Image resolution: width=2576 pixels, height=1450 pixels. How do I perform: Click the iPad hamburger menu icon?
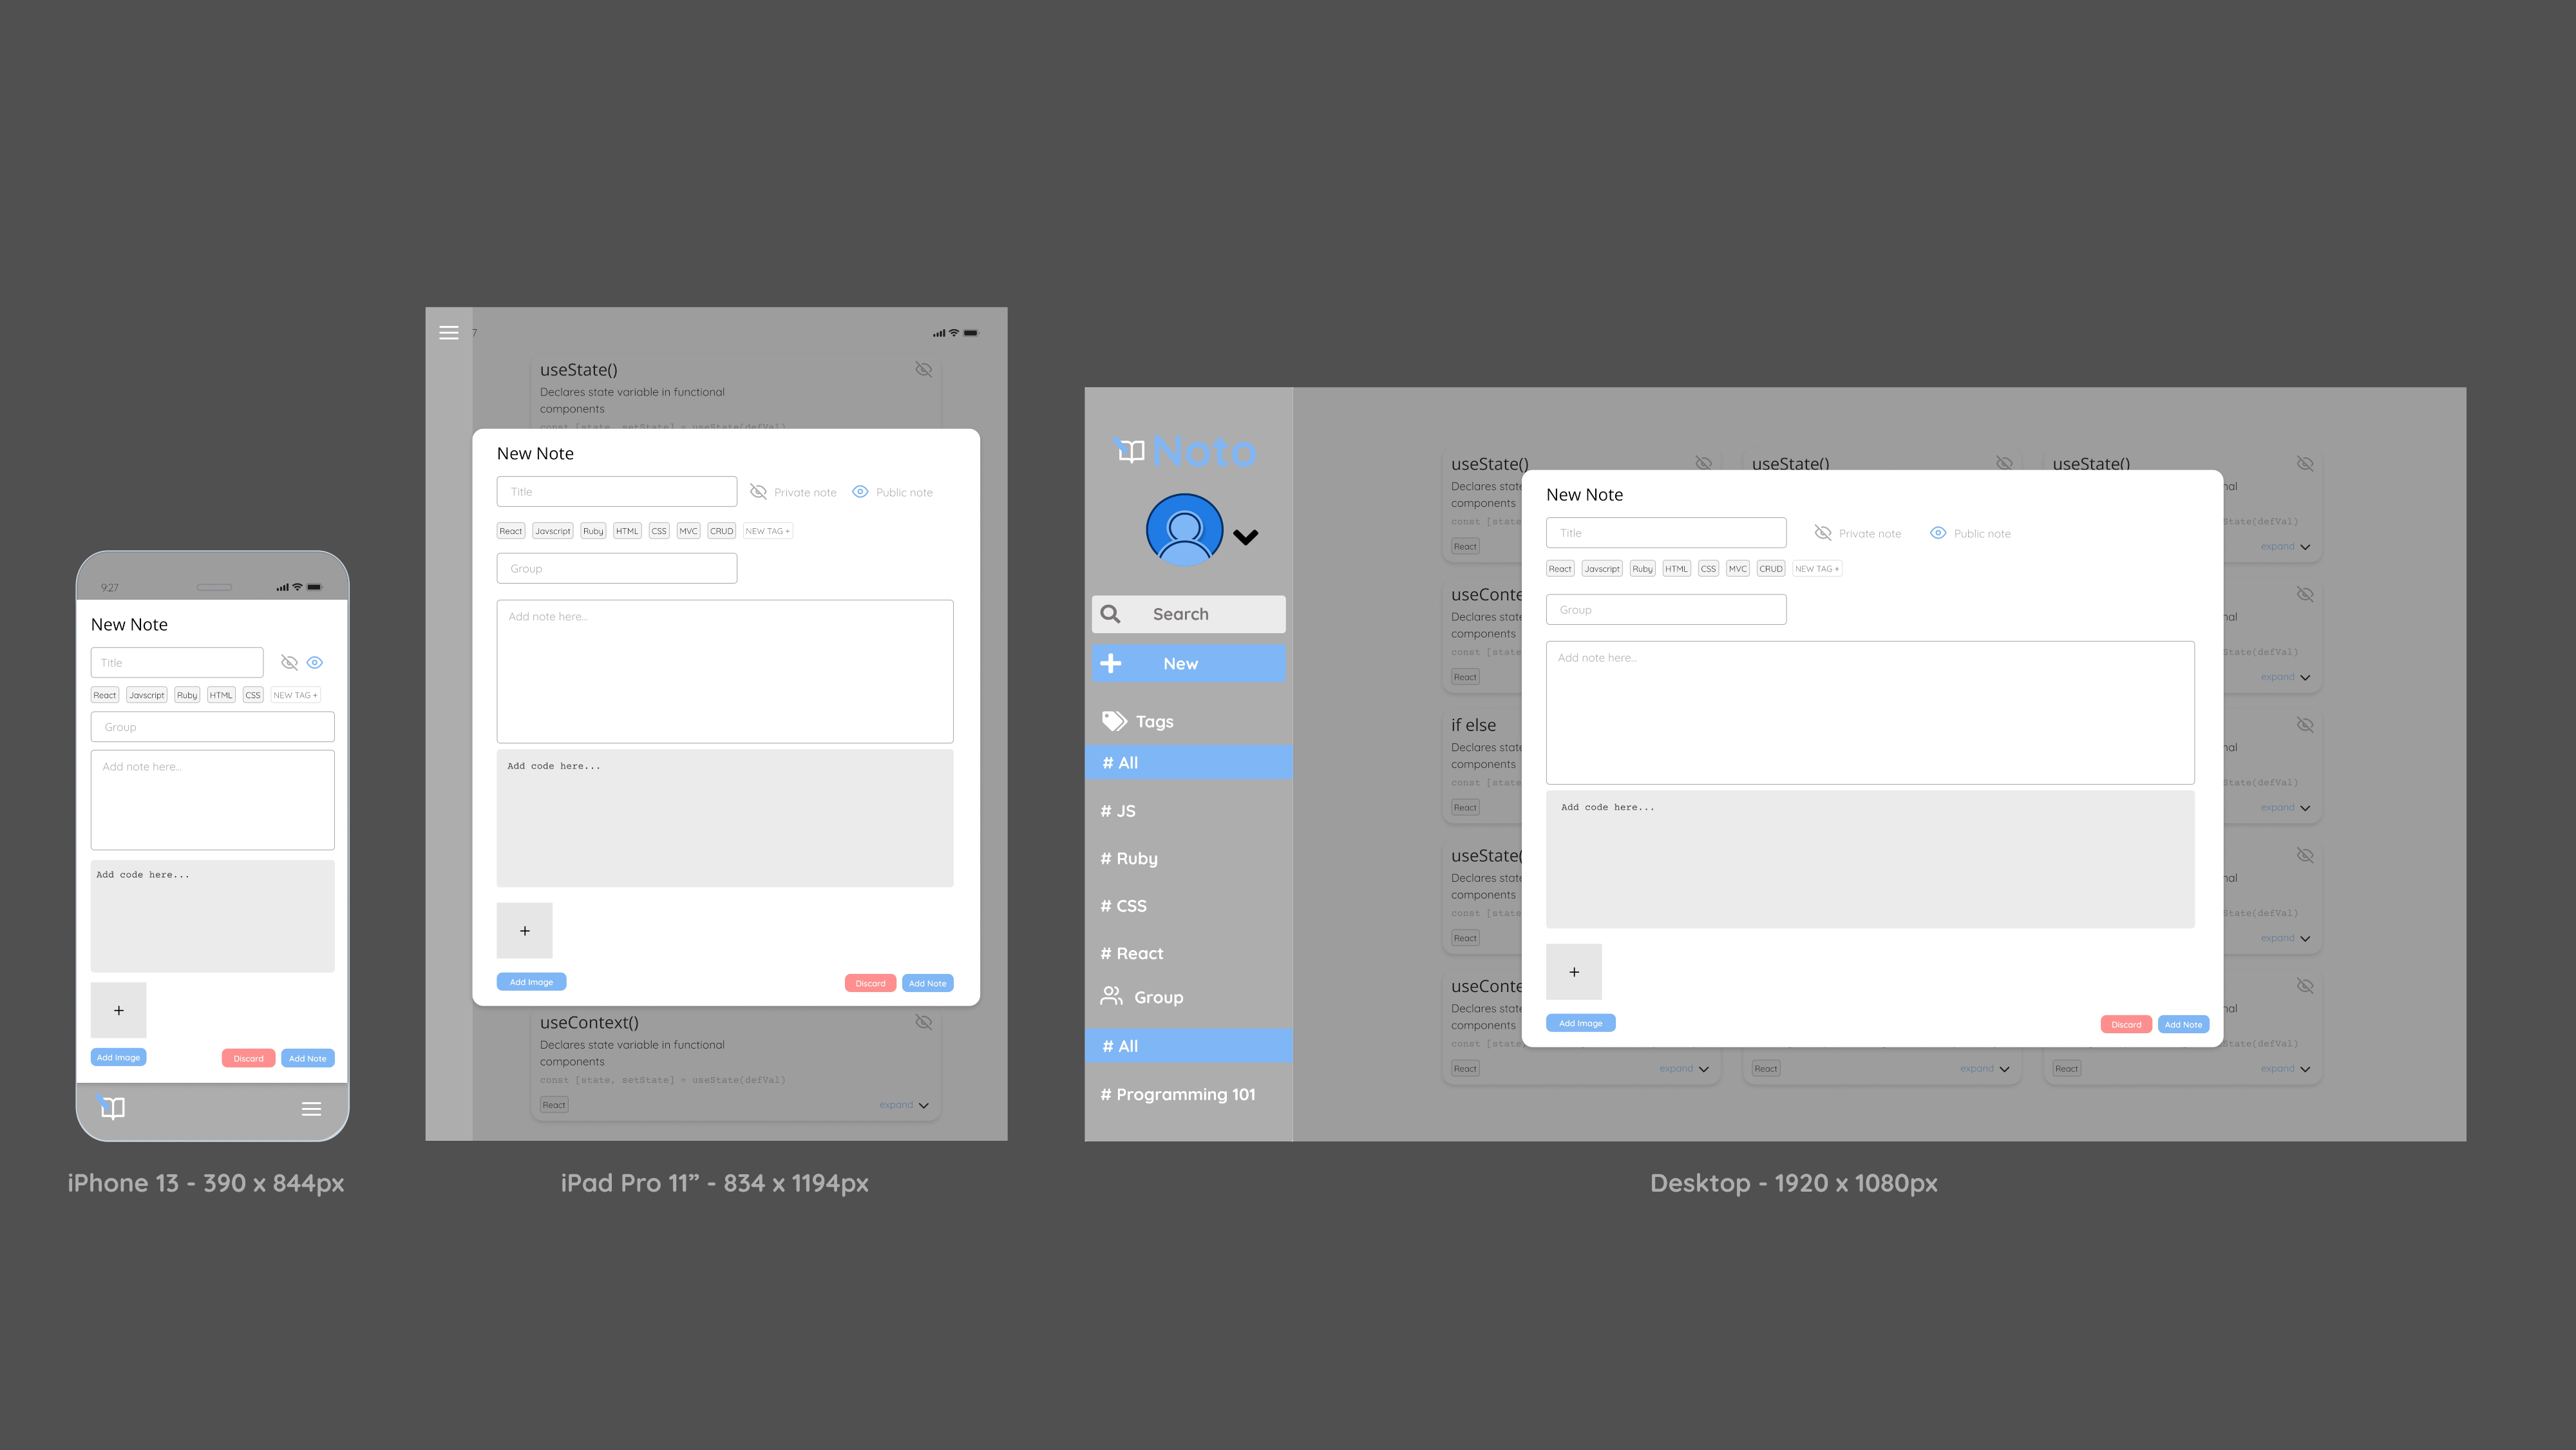point(449,333)
